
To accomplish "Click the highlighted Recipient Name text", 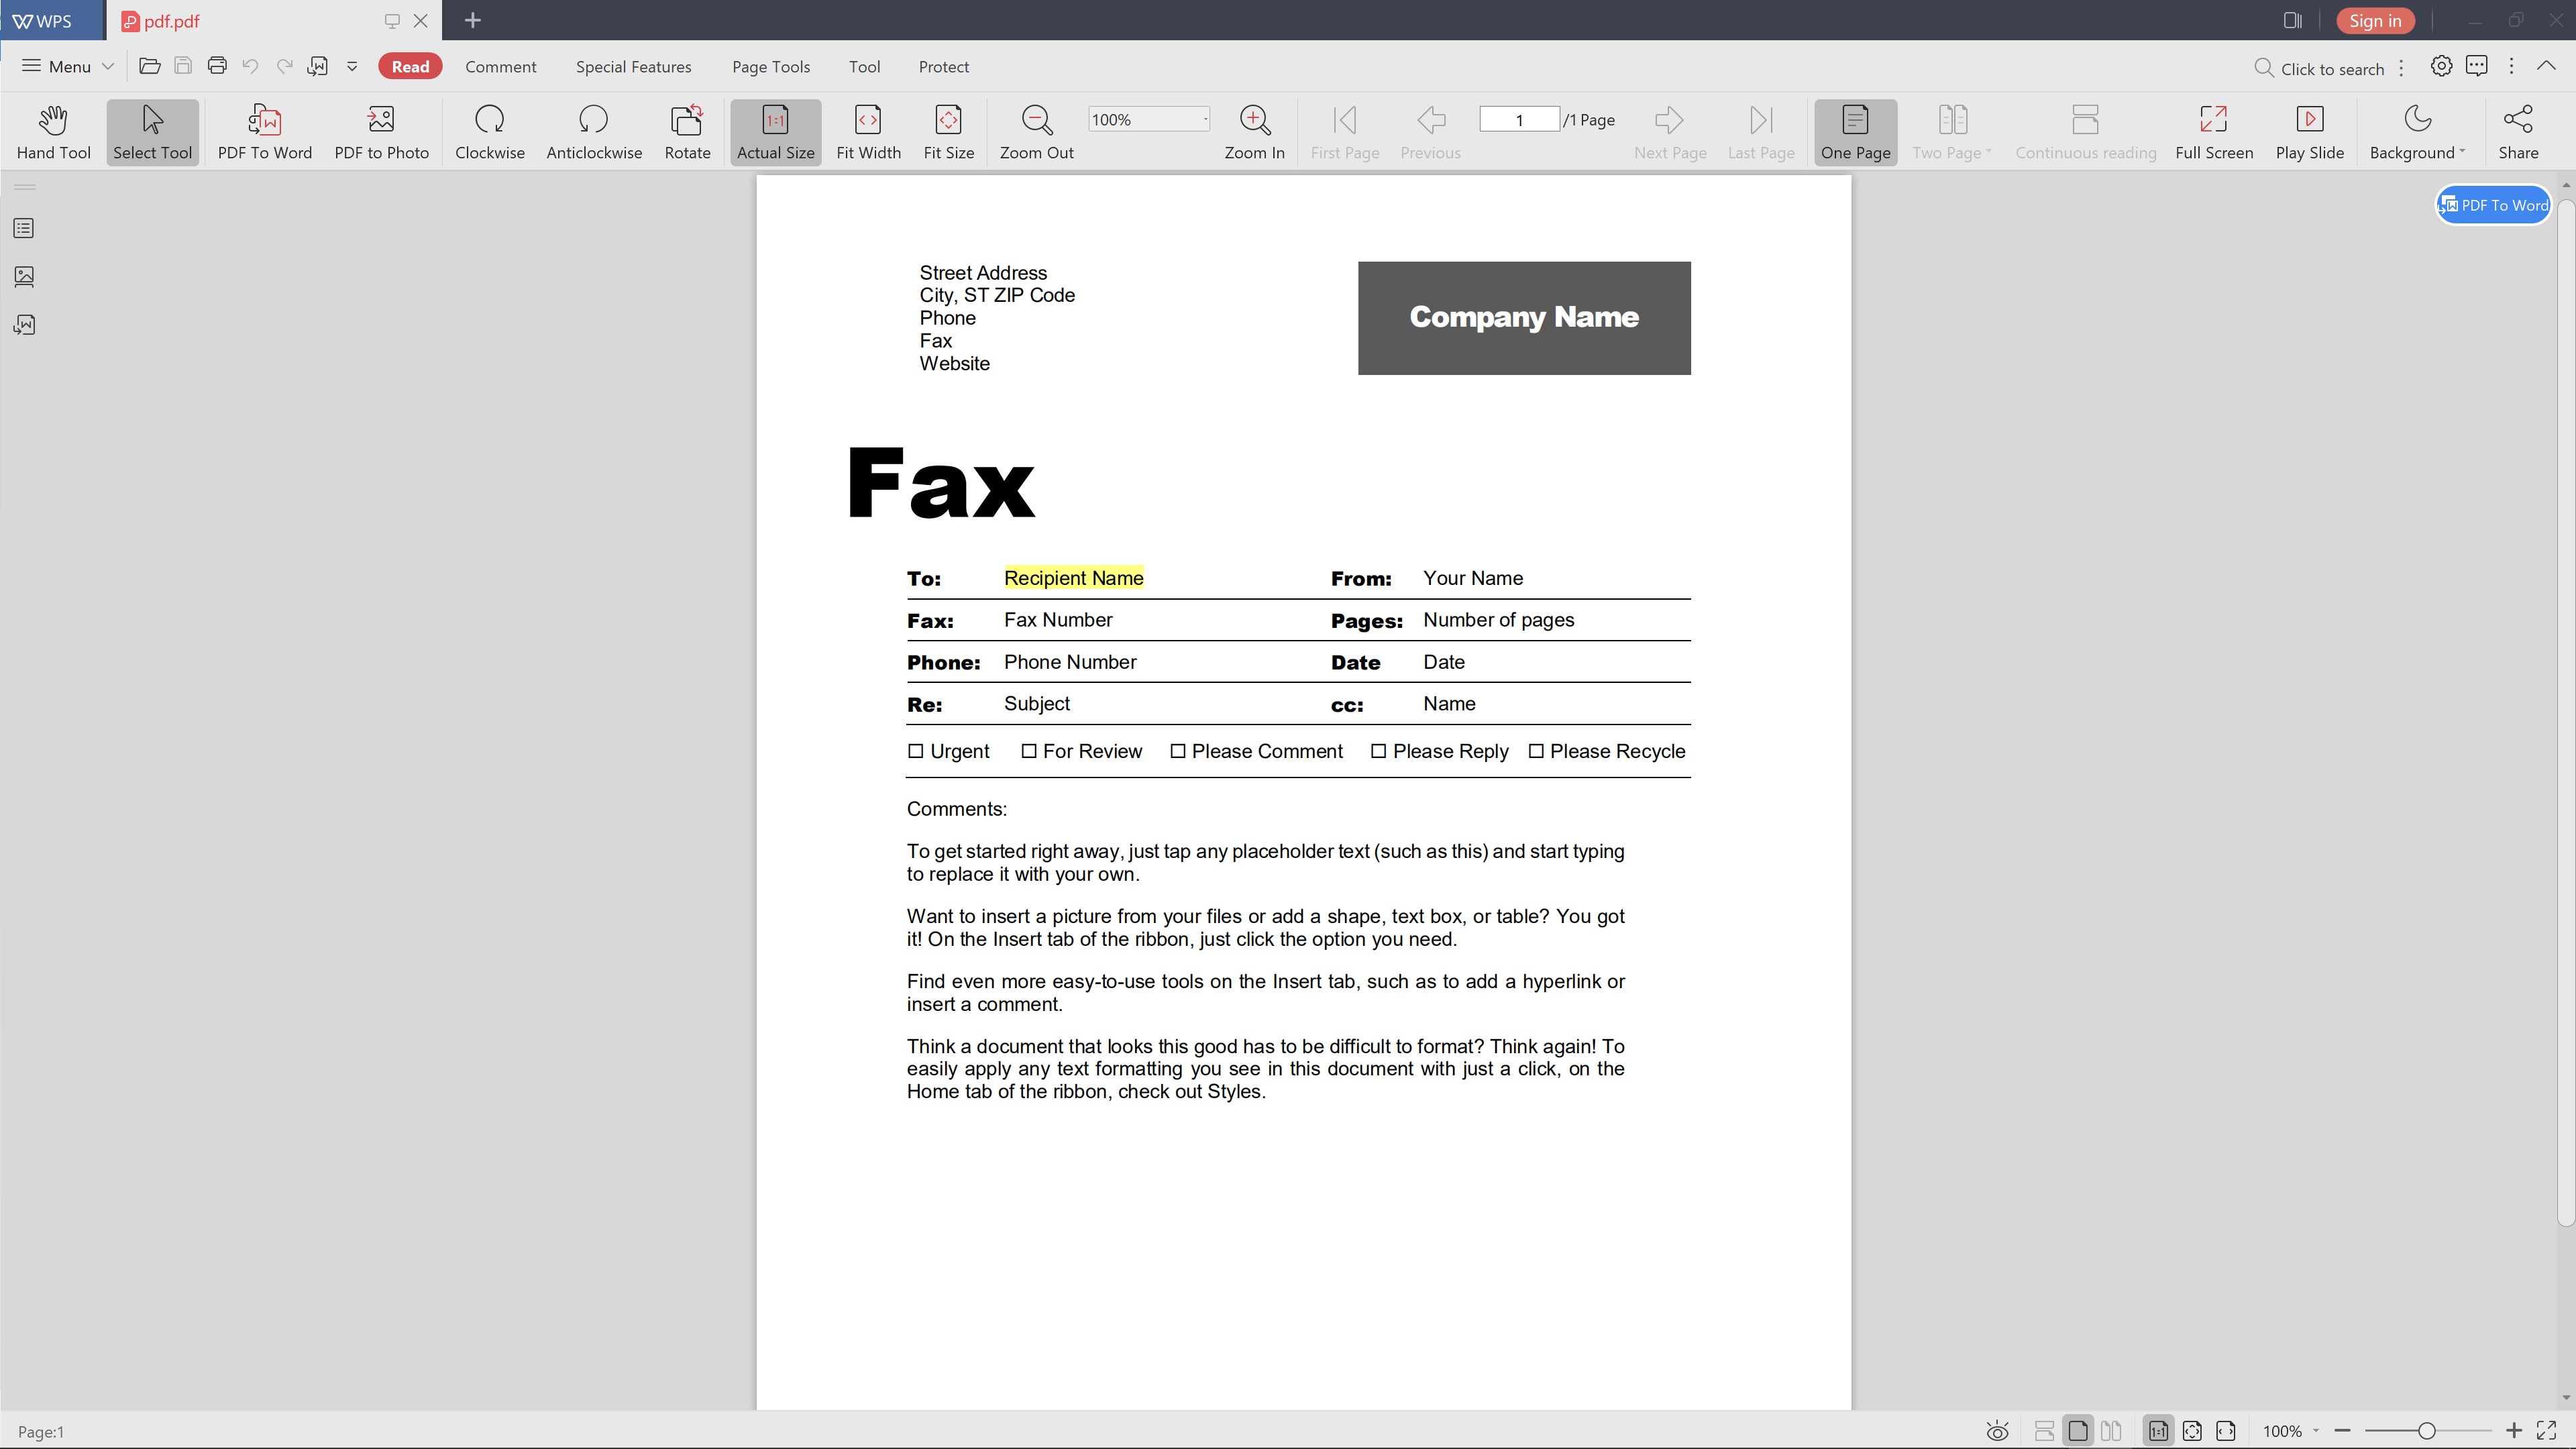I will pyautogui.click(x=1073, y=578).
